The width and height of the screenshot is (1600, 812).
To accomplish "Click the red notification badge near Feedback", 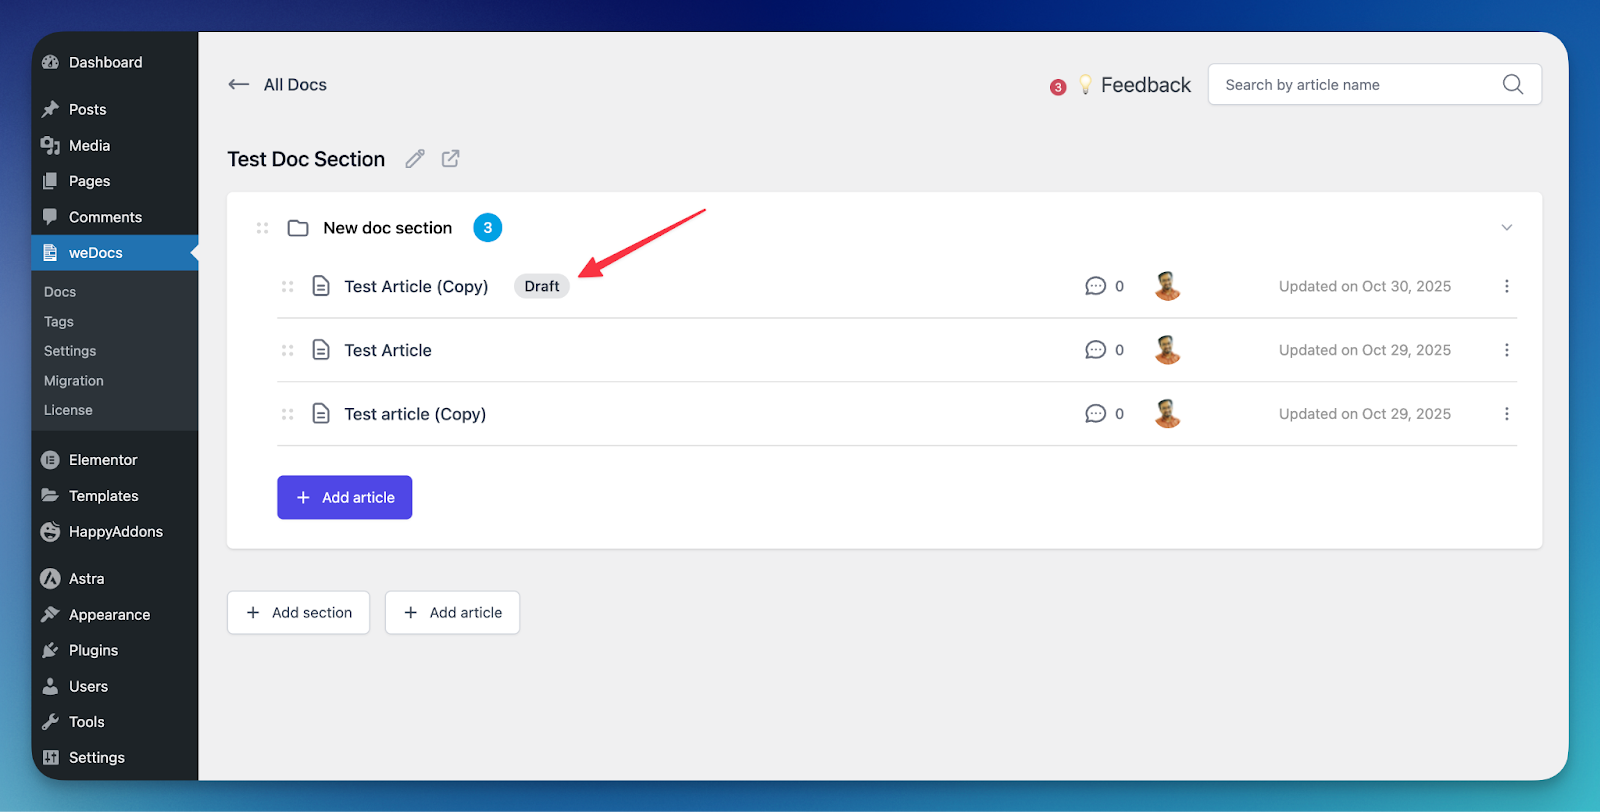I will [1058, 87].
